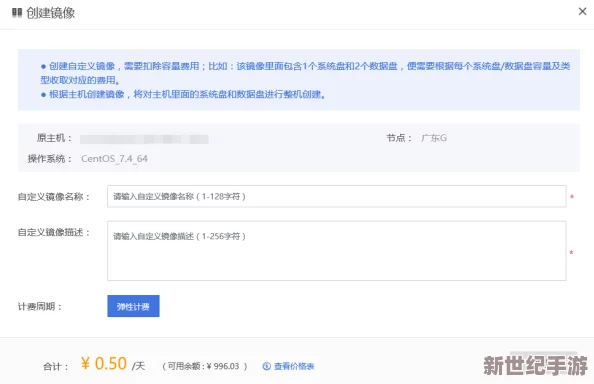594x384 pixels.
Task: Click the 计费周期 label
Action: (40, 306)
